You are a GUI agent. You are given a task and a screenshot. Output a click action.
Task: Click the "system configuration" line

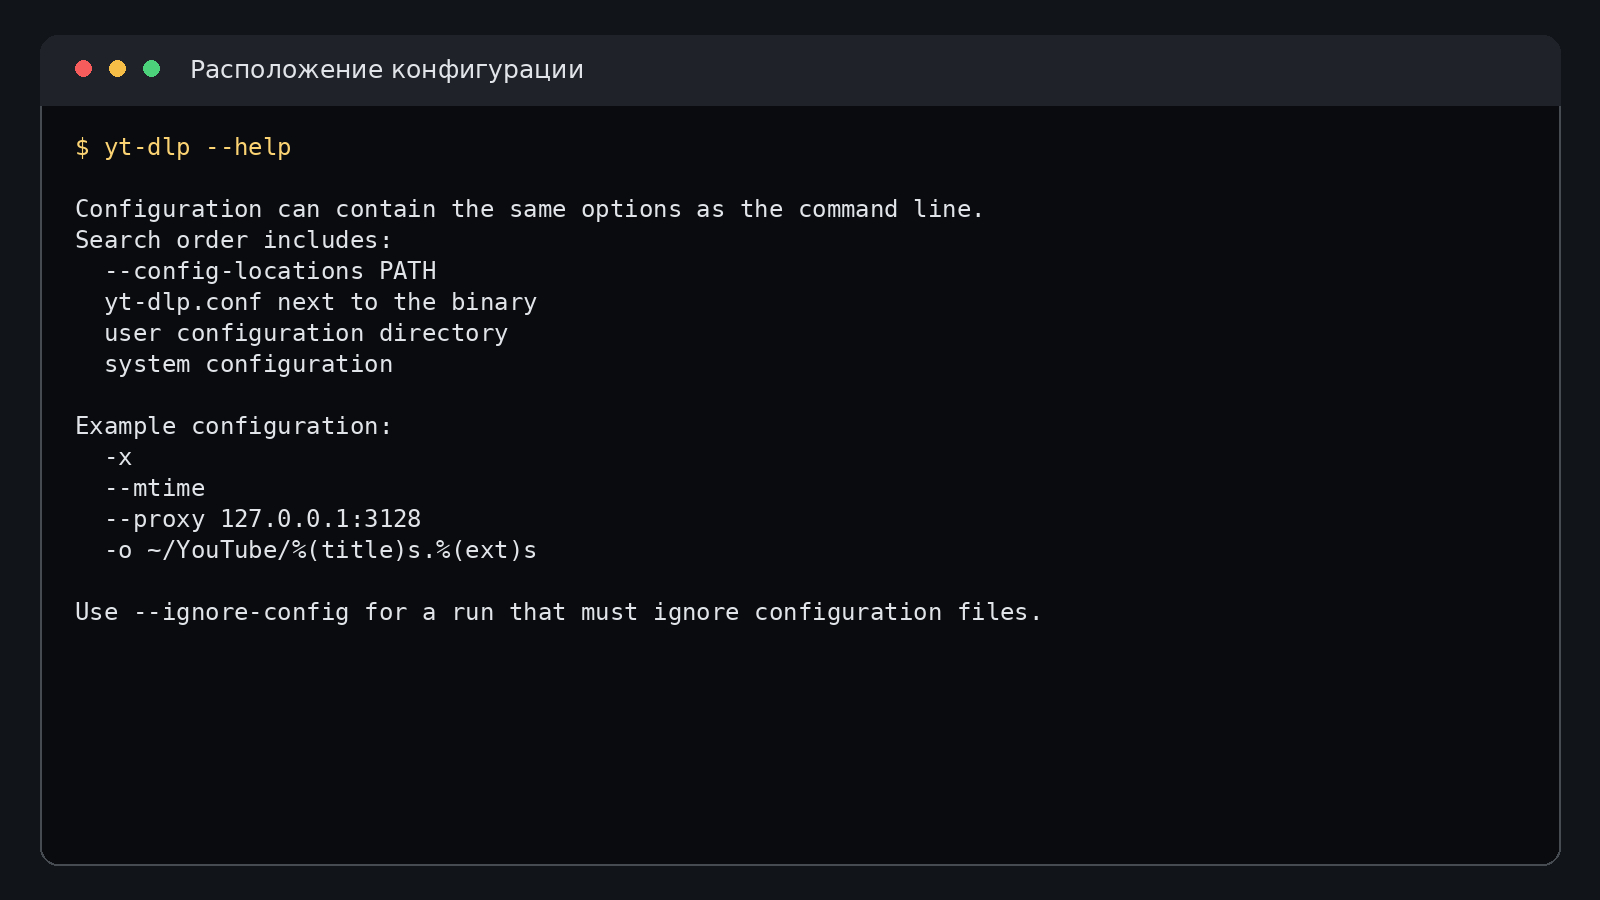click(248, 364)
